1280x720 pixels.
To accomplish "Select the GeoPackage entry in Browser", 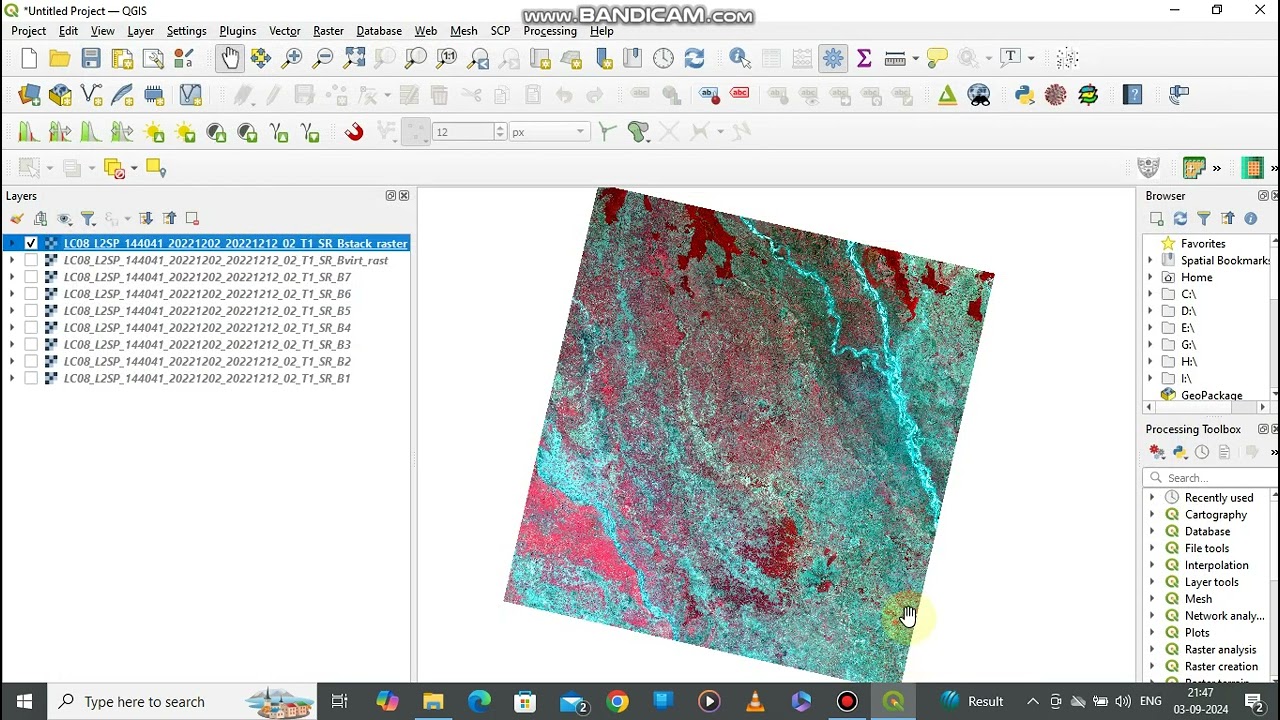I will coord(1211,395).
